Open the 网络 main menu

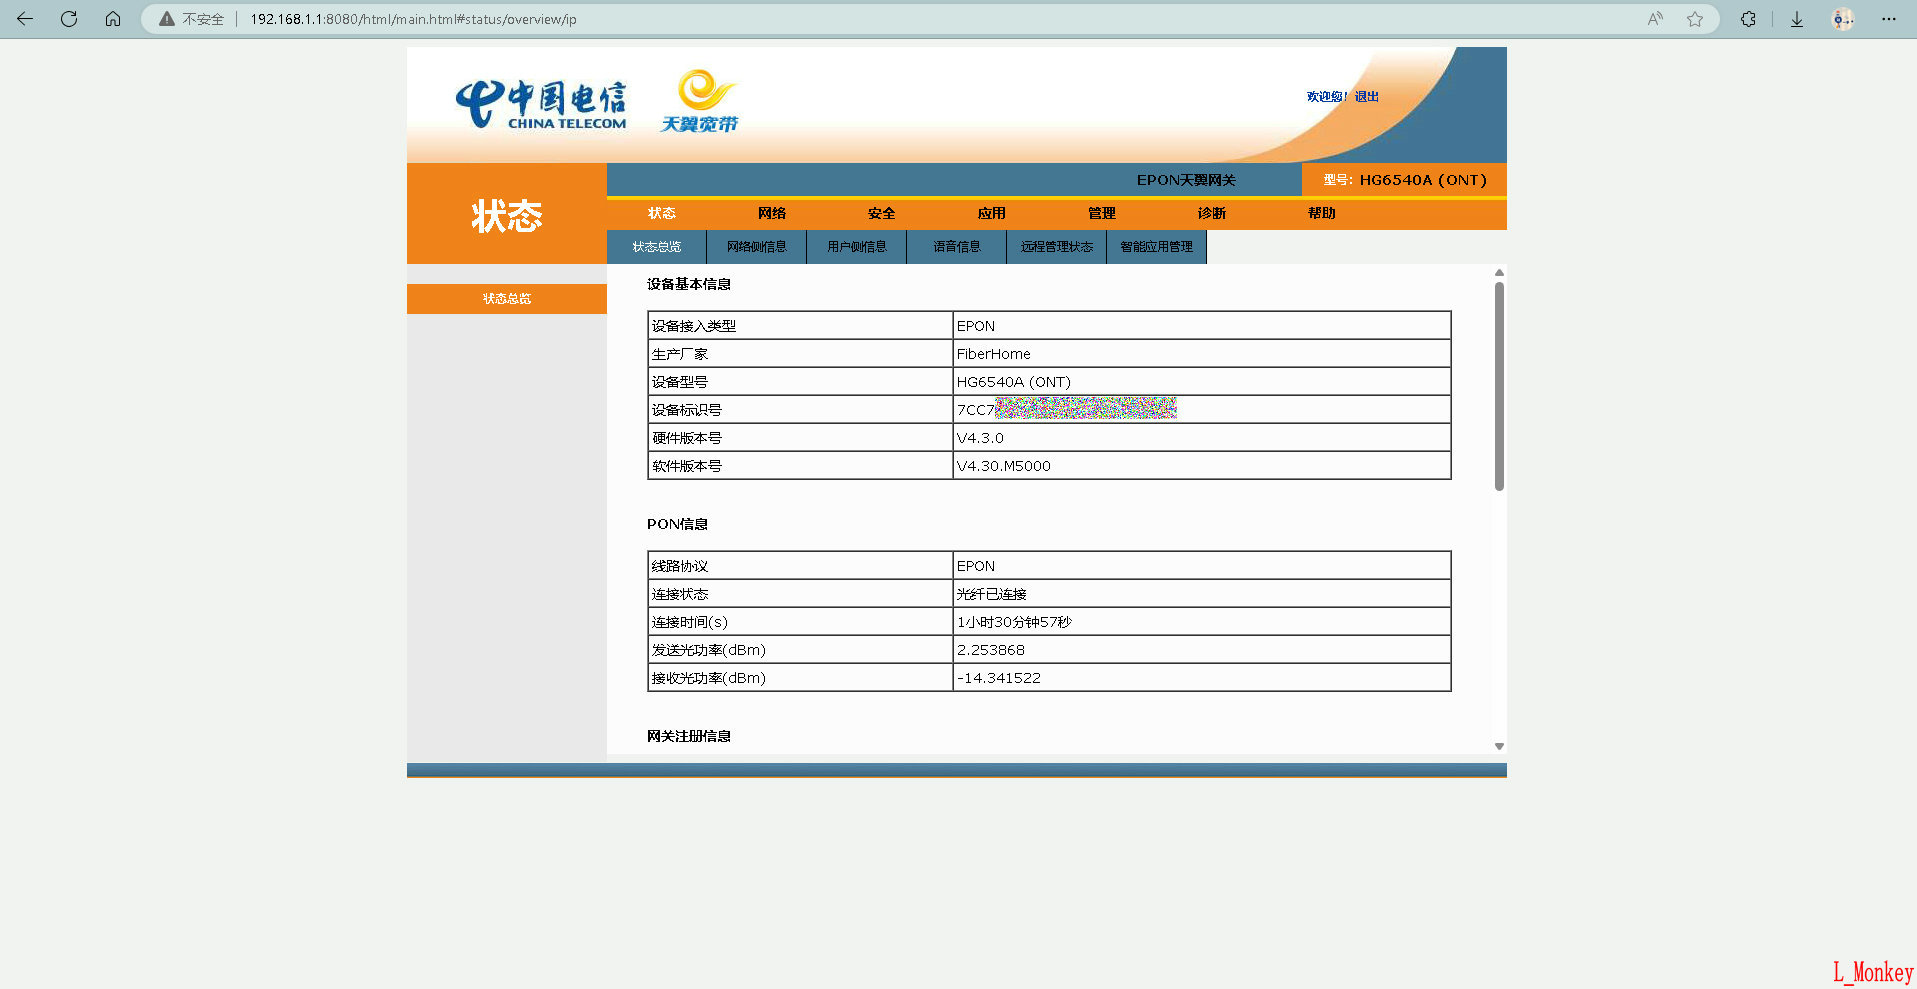click(x=771, y=213)
